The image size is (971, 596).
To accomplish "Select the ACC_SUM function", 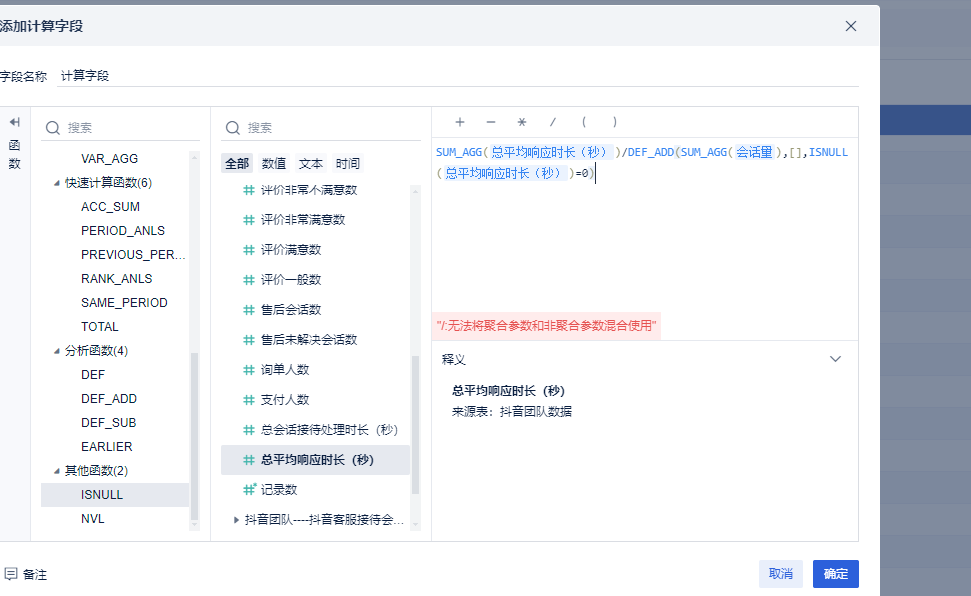I will click(110, 207).
